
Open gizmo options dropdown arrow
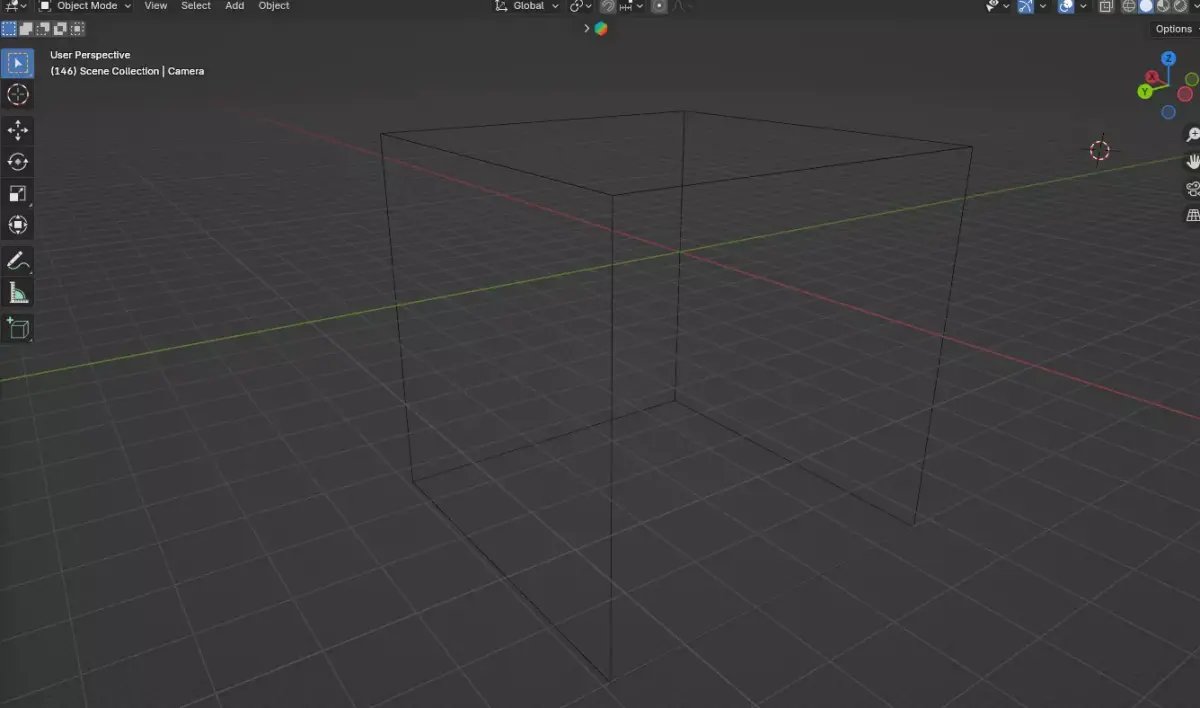click(1043, 6)
